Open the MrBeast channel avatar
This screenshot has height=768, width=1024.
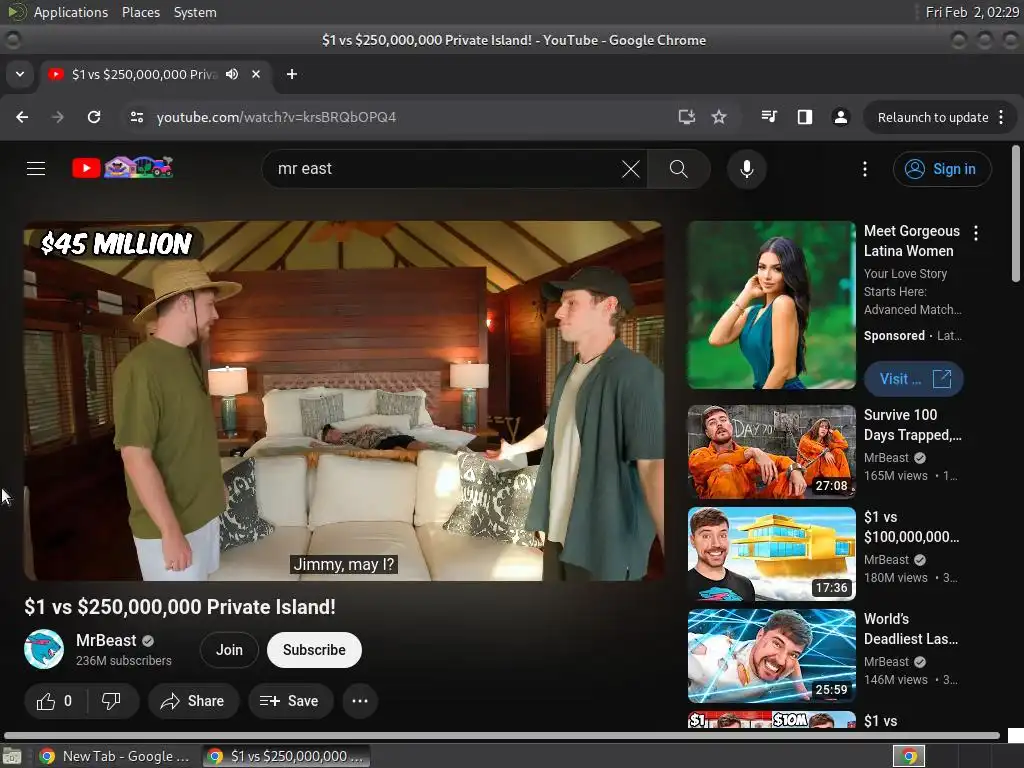point(44,649)
